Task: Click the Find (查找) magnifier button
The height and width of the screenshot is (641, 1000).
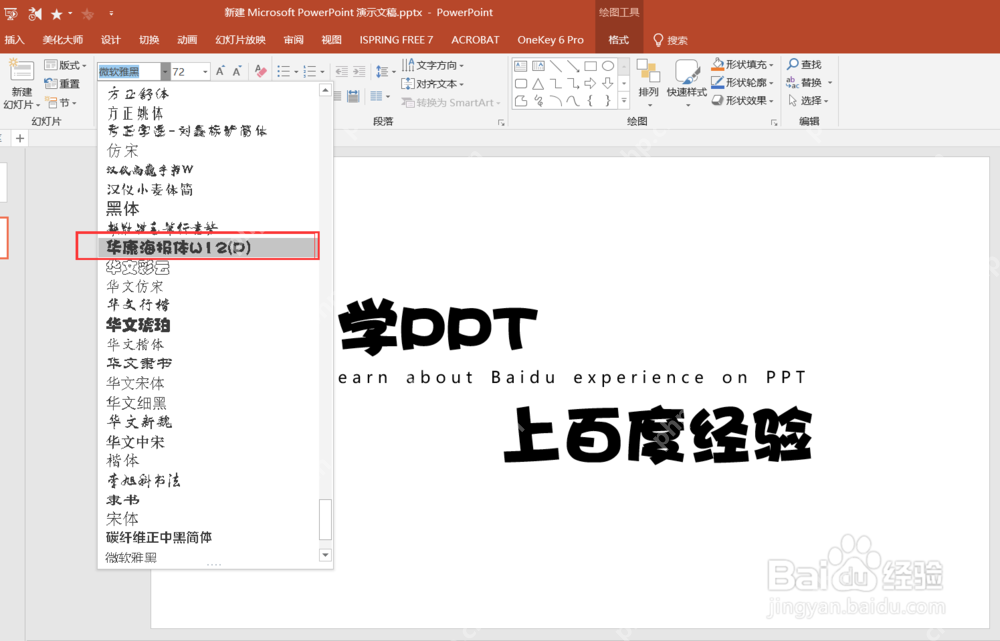Action: 804,64
